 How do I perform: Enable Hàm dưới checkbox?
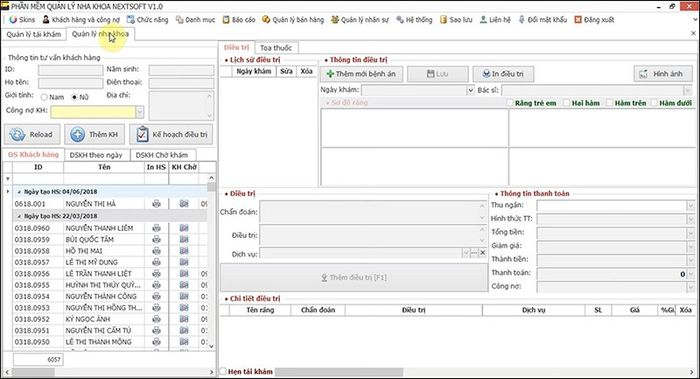pyautogui.click(x=654, y=103)
